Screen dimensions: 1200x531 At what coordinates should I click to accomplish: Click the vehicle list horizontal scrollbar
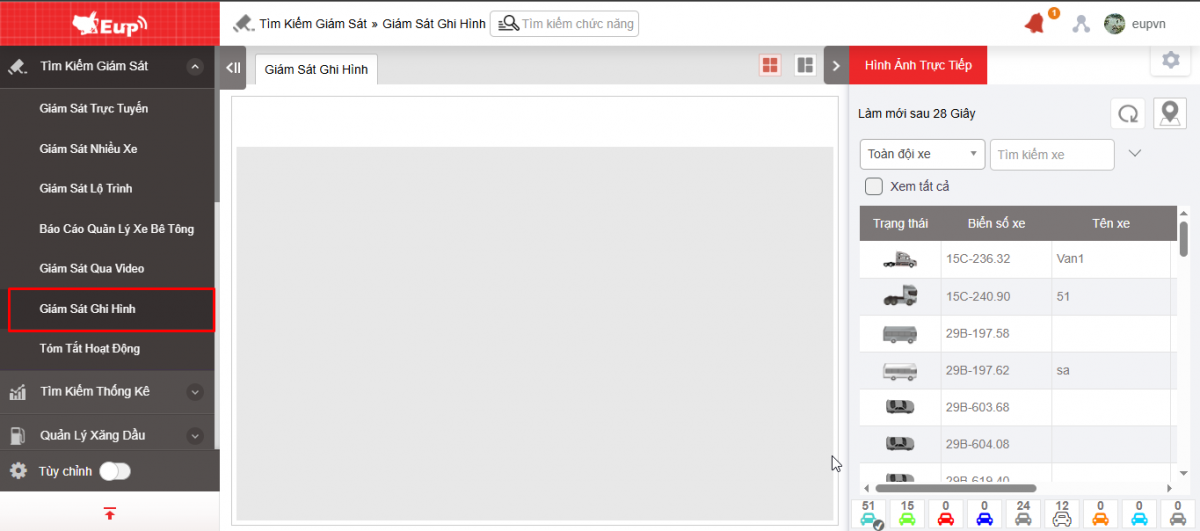[x=956, y=488]
